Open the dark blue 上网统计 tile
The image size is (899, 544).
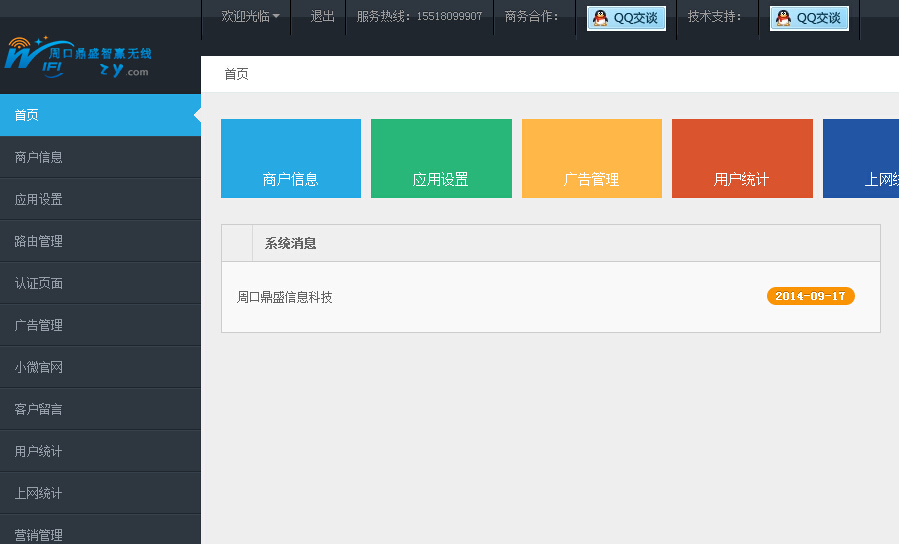click(x=861, y=158)
